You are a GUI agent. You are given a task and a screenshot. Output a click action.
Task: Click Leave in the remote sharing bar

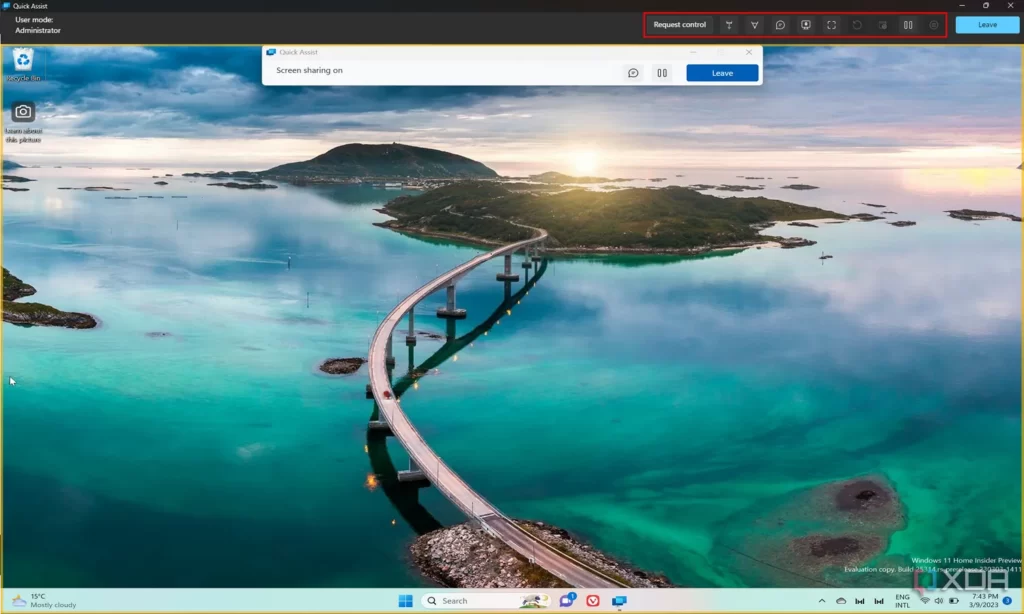pyautogui.click(x=722, y=73)
